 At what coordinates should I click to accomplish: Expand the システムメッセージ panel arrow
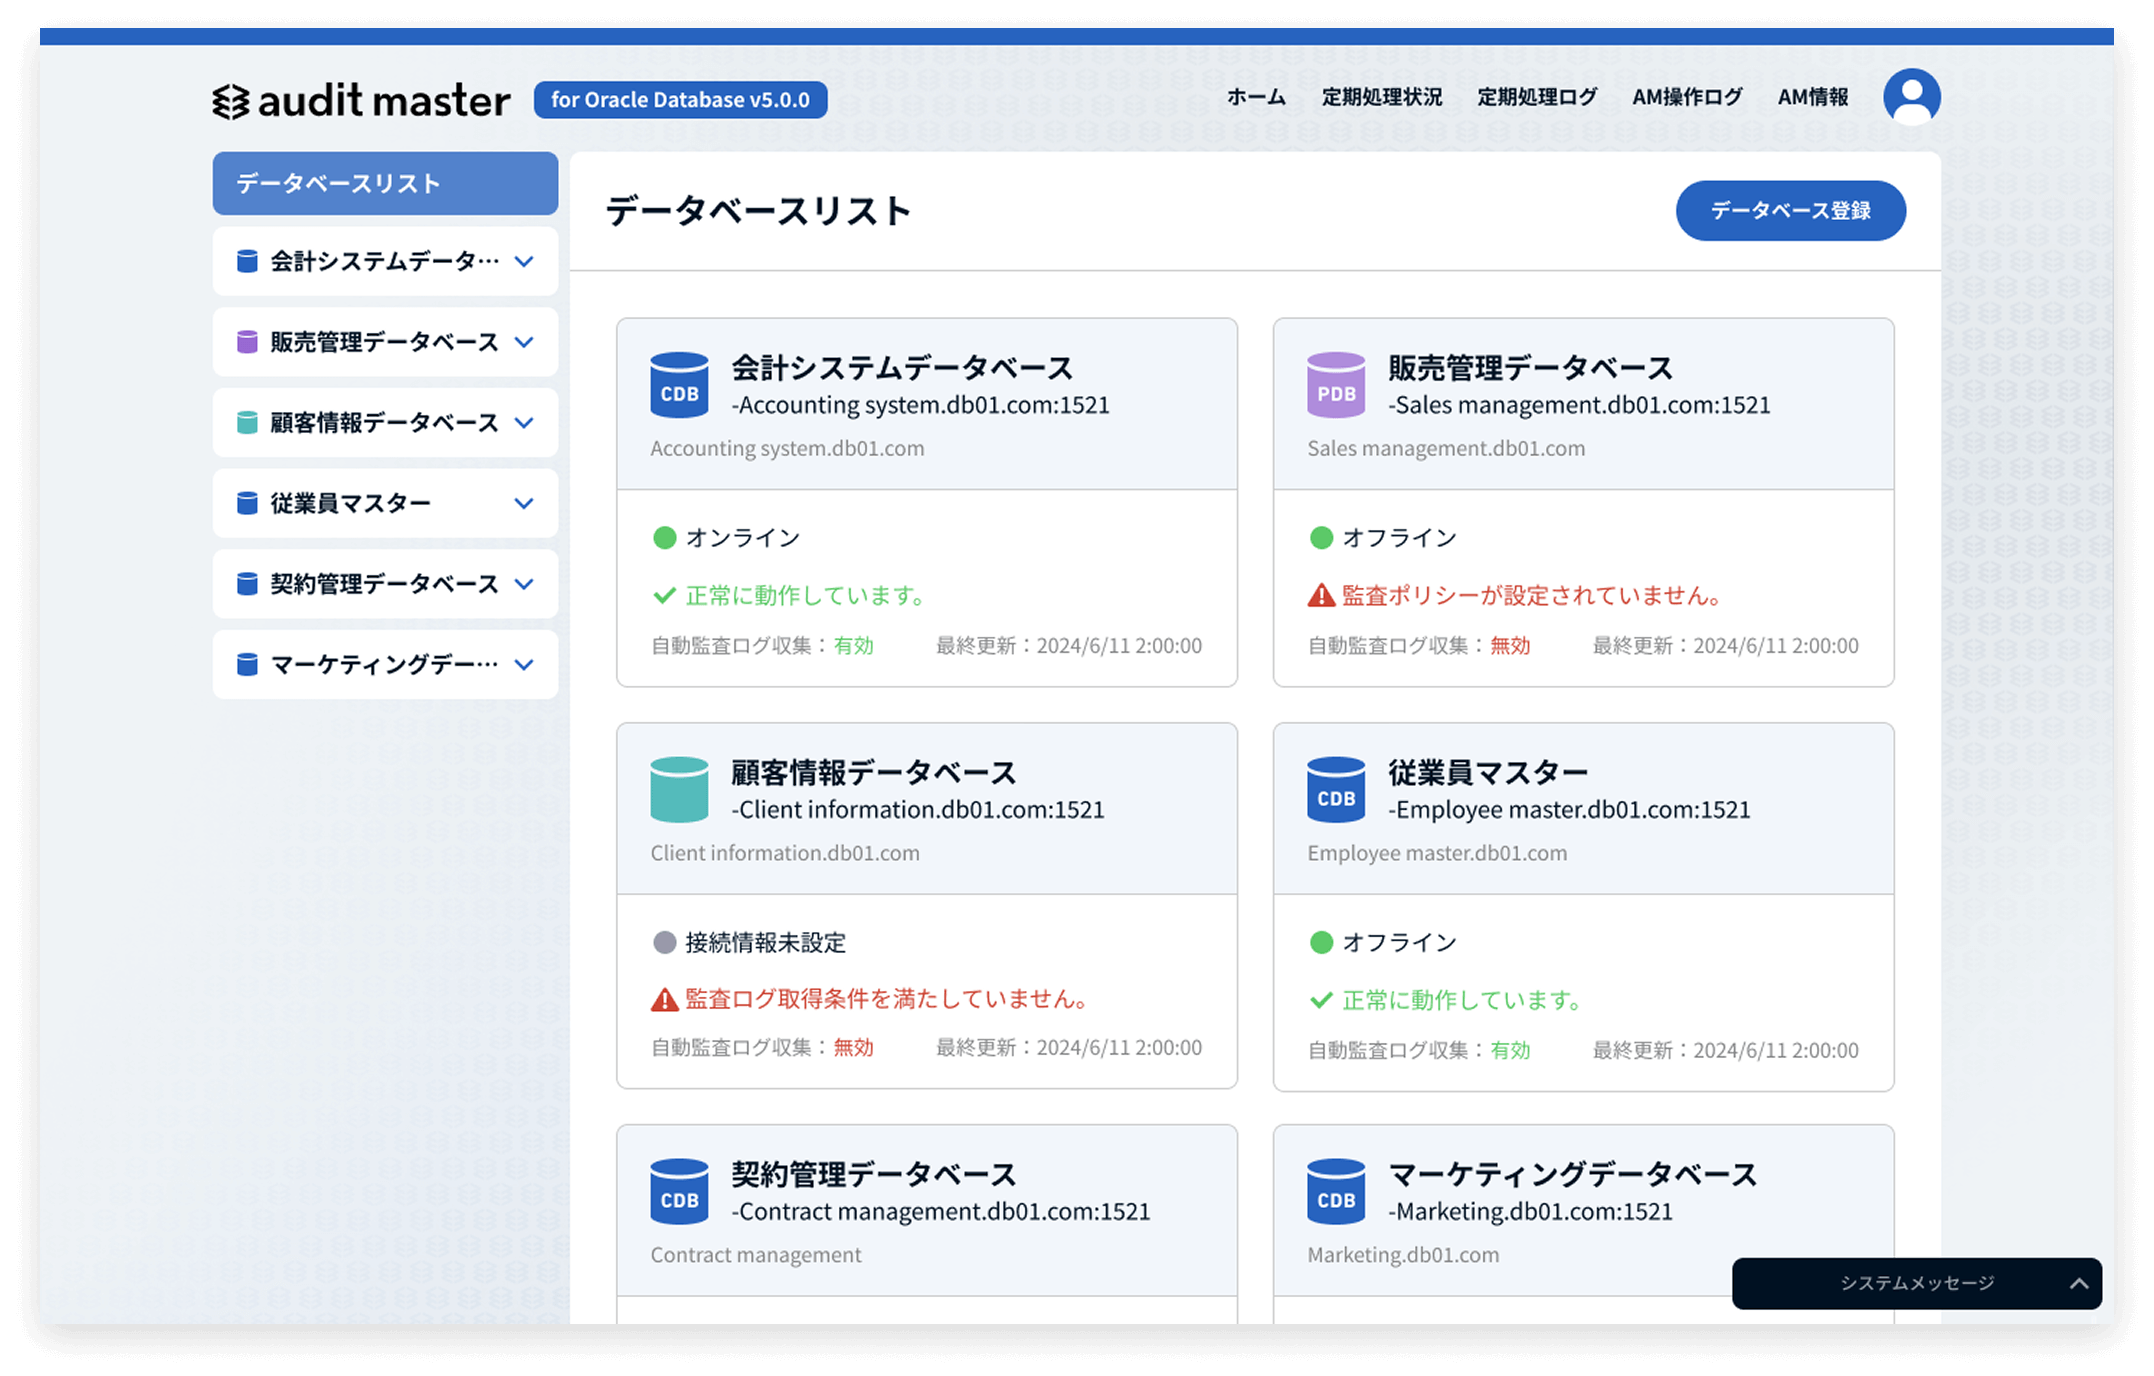pyautogui.click(x=2078, y=1284)
